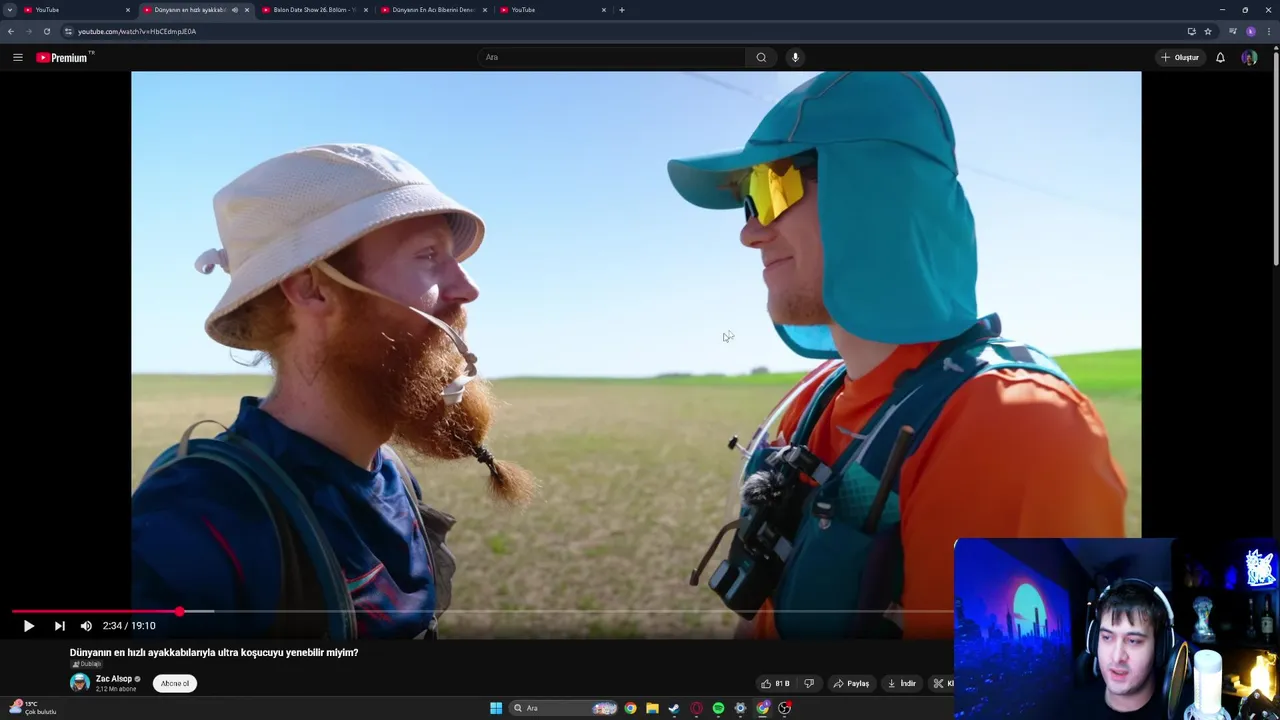Click the Oluştur create button

1180,57
